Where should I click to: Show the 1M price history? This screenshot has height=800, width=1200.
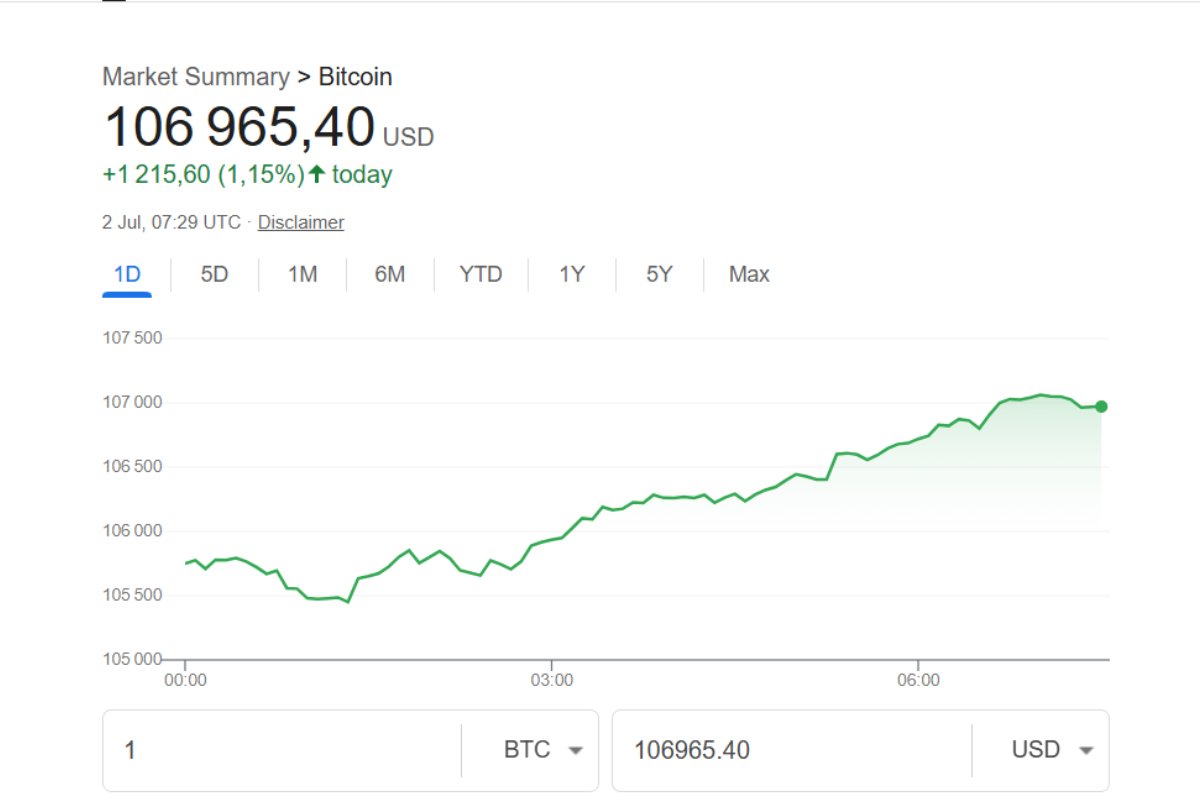point(302,274)
